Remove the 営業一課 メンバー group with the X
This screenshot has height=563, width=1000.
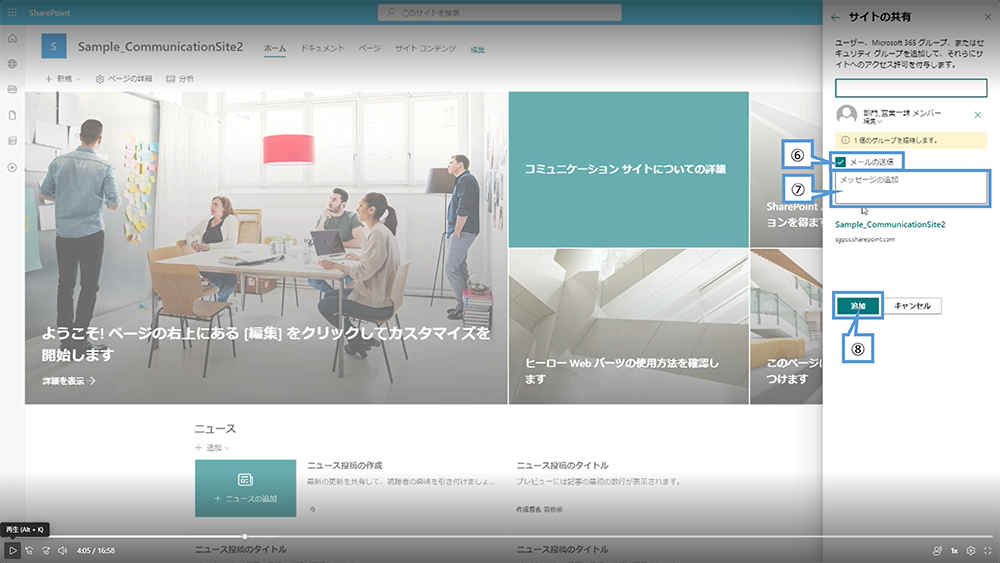click(978, 115)
